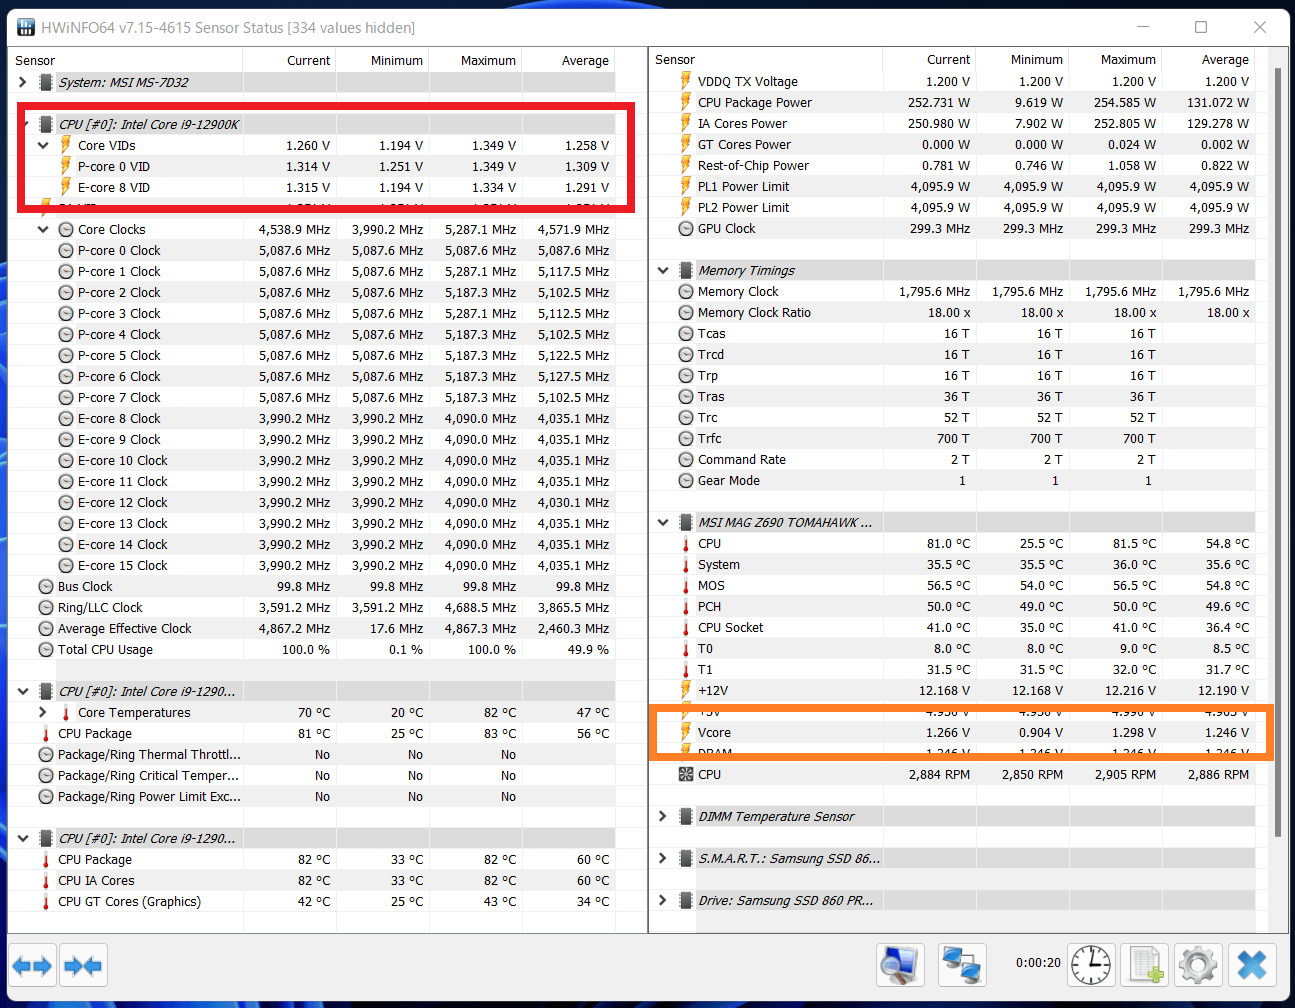Open sensor settings gear icon
1295x1008 pixels.
(x=1198, y=966)
